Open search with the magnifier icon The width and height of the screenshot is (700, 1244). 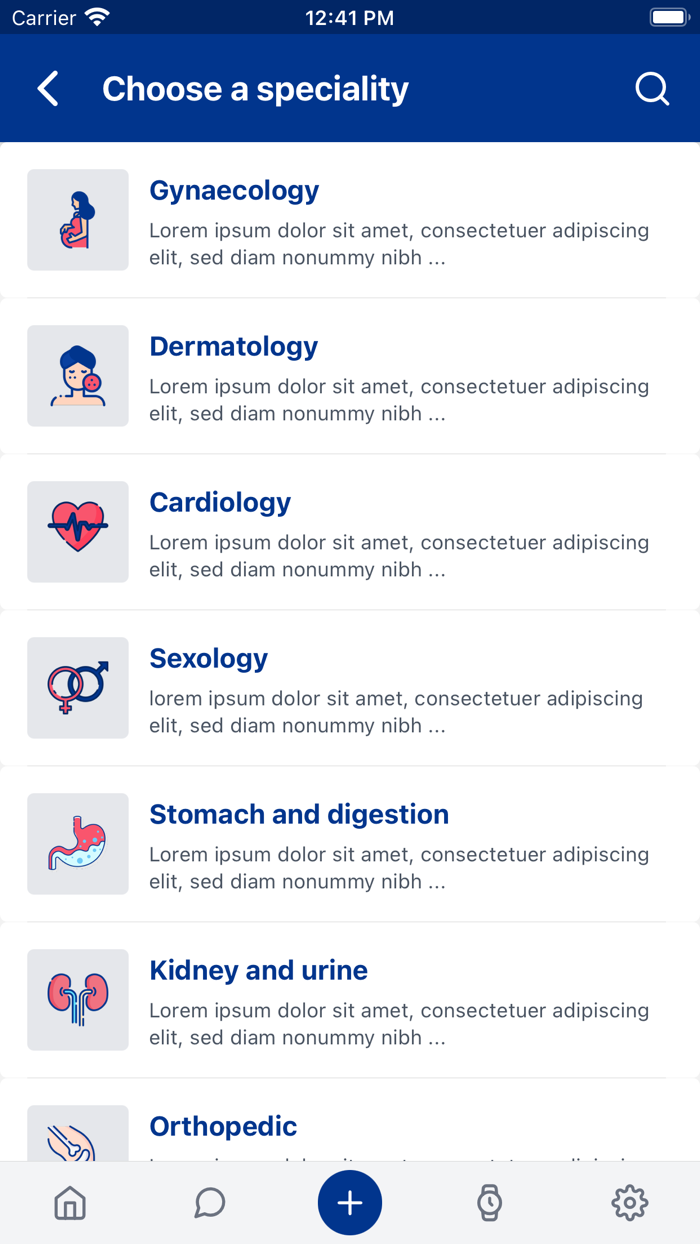(652, 88)
